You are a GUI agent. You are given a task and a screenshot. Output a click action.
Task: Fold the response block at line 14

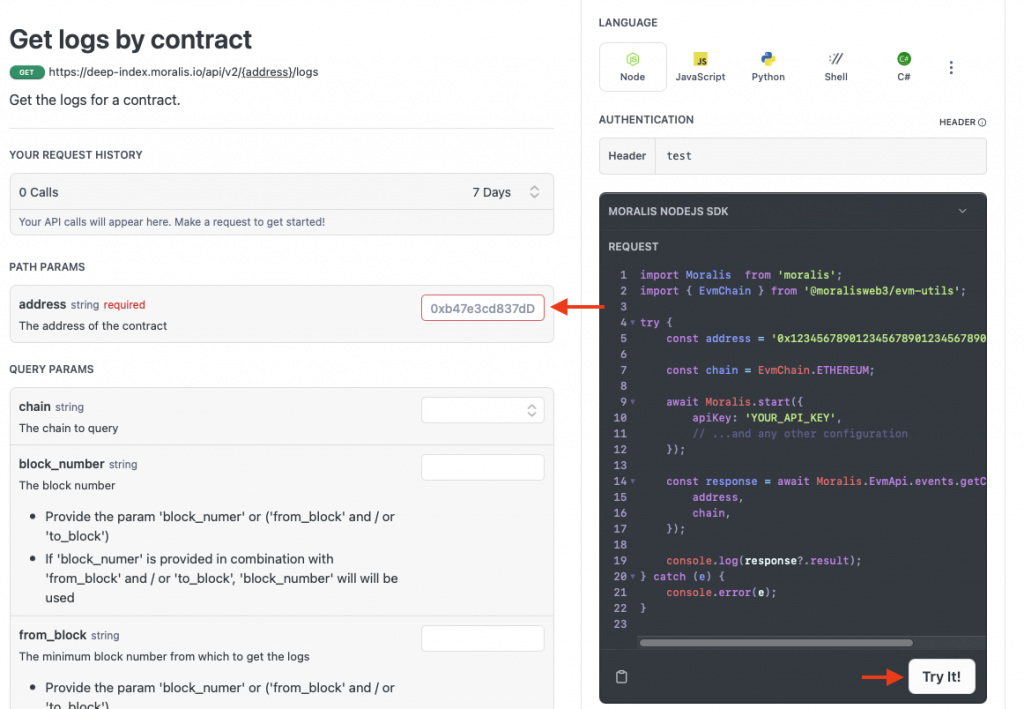(632, 481)
